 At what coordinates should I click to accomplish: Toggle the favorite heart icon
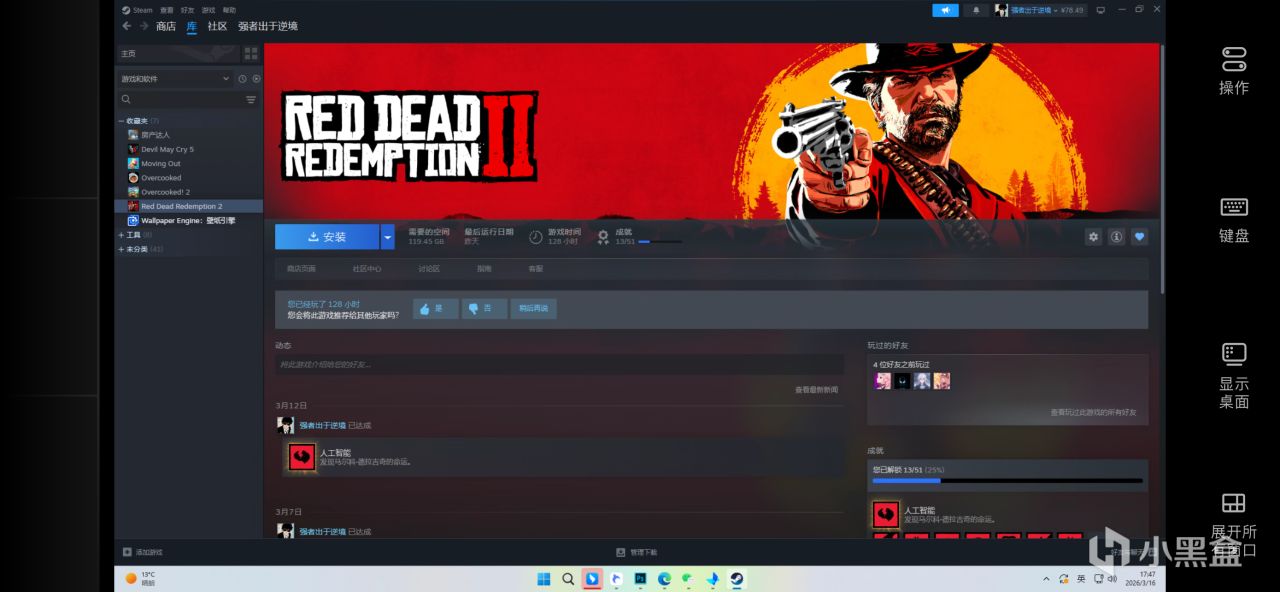(1139, 237)
